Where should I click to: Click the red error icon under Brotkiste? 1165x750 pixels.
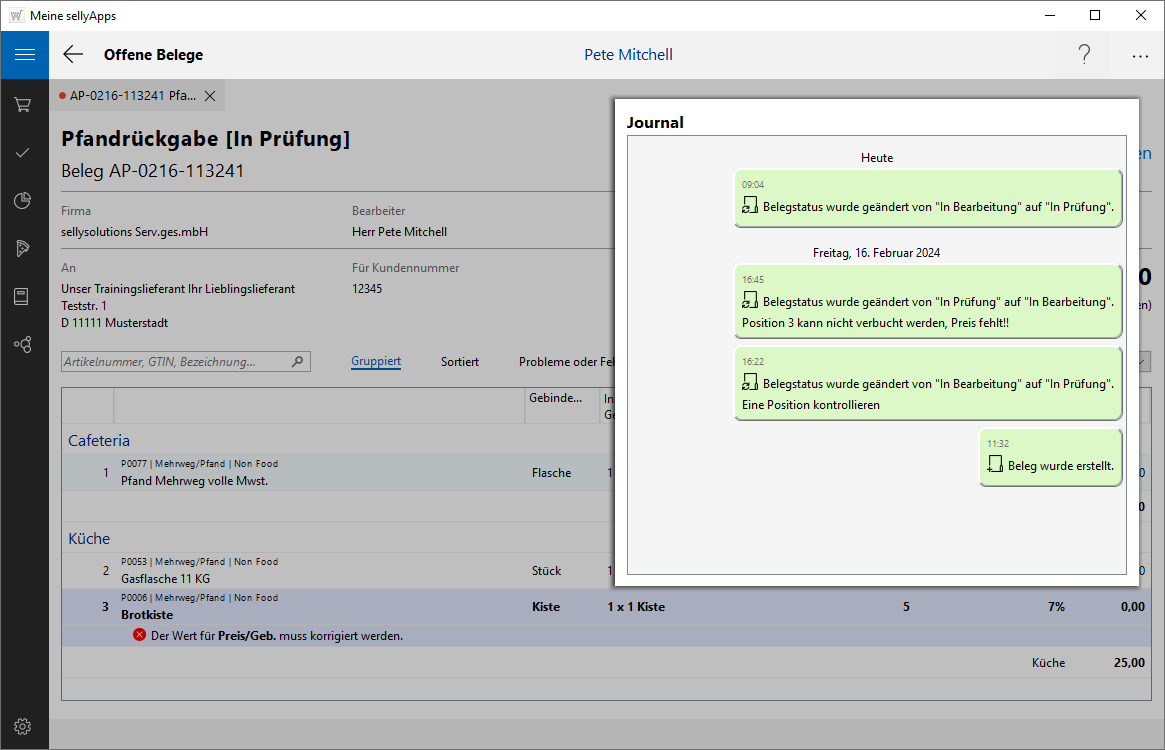[139, 635]
